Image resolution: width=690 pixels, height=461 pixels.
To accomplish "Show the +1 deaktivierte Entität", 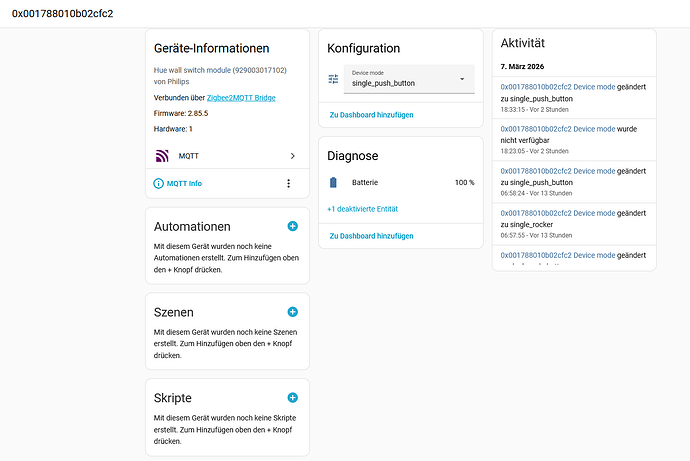I will [x=362, y=209].
